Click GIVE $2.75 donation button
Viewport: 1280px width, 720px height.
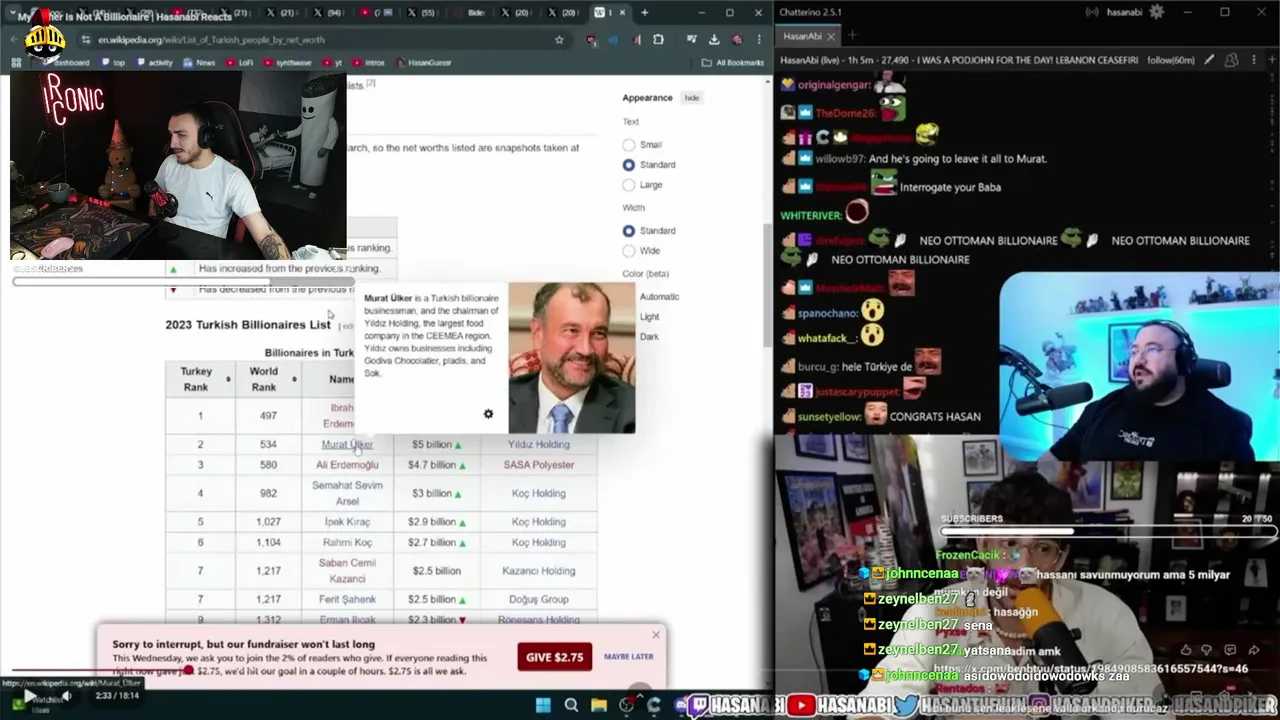coord(554,657)
